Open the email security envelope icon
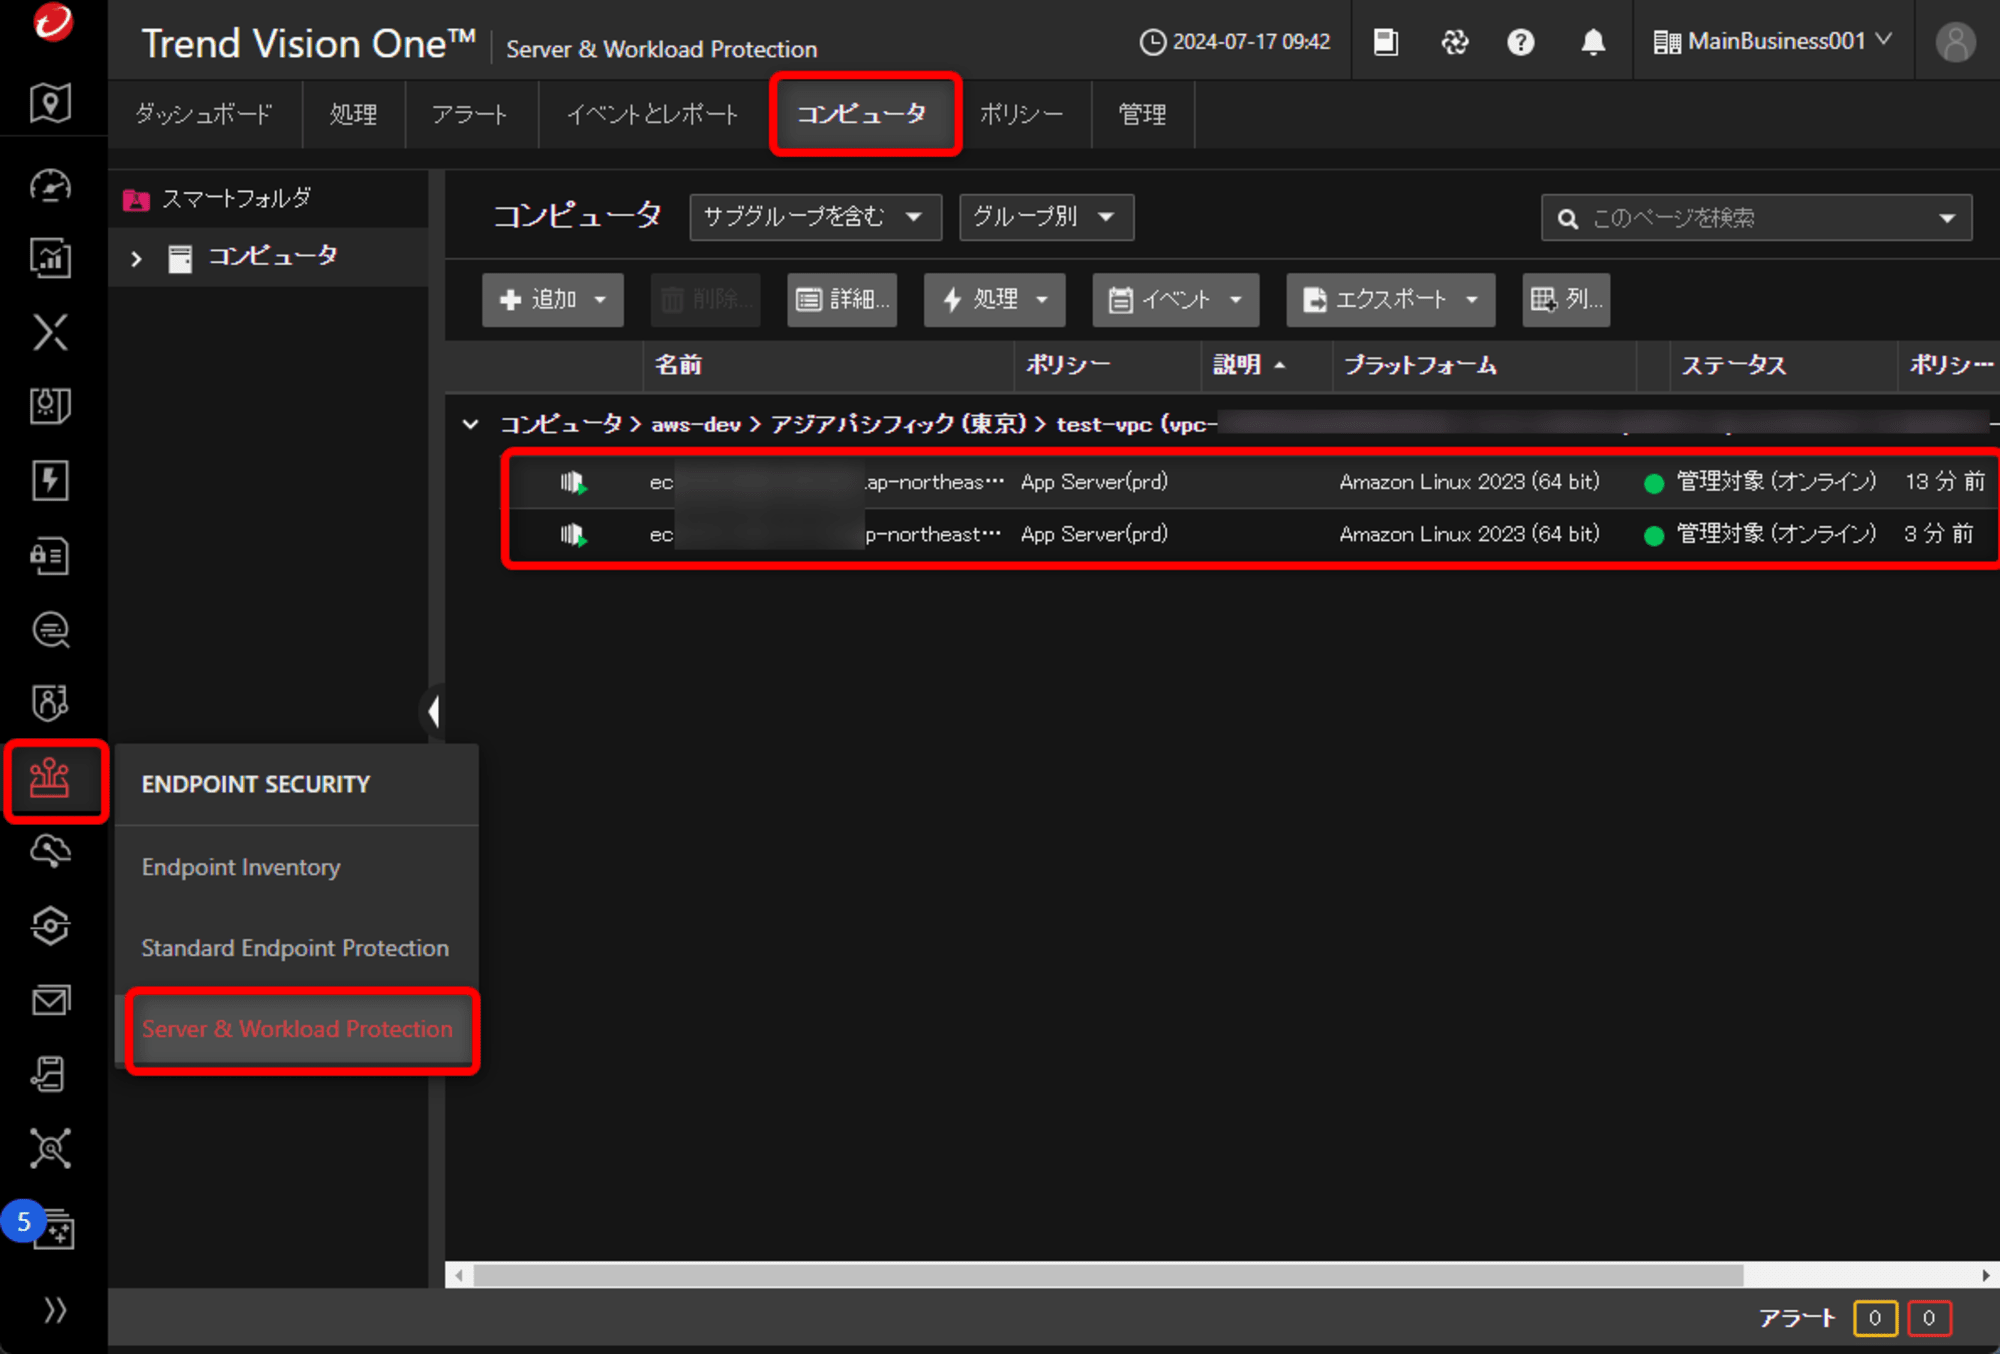The height and width of the screenshot is (1354, 2000). tap(51, 1000)
